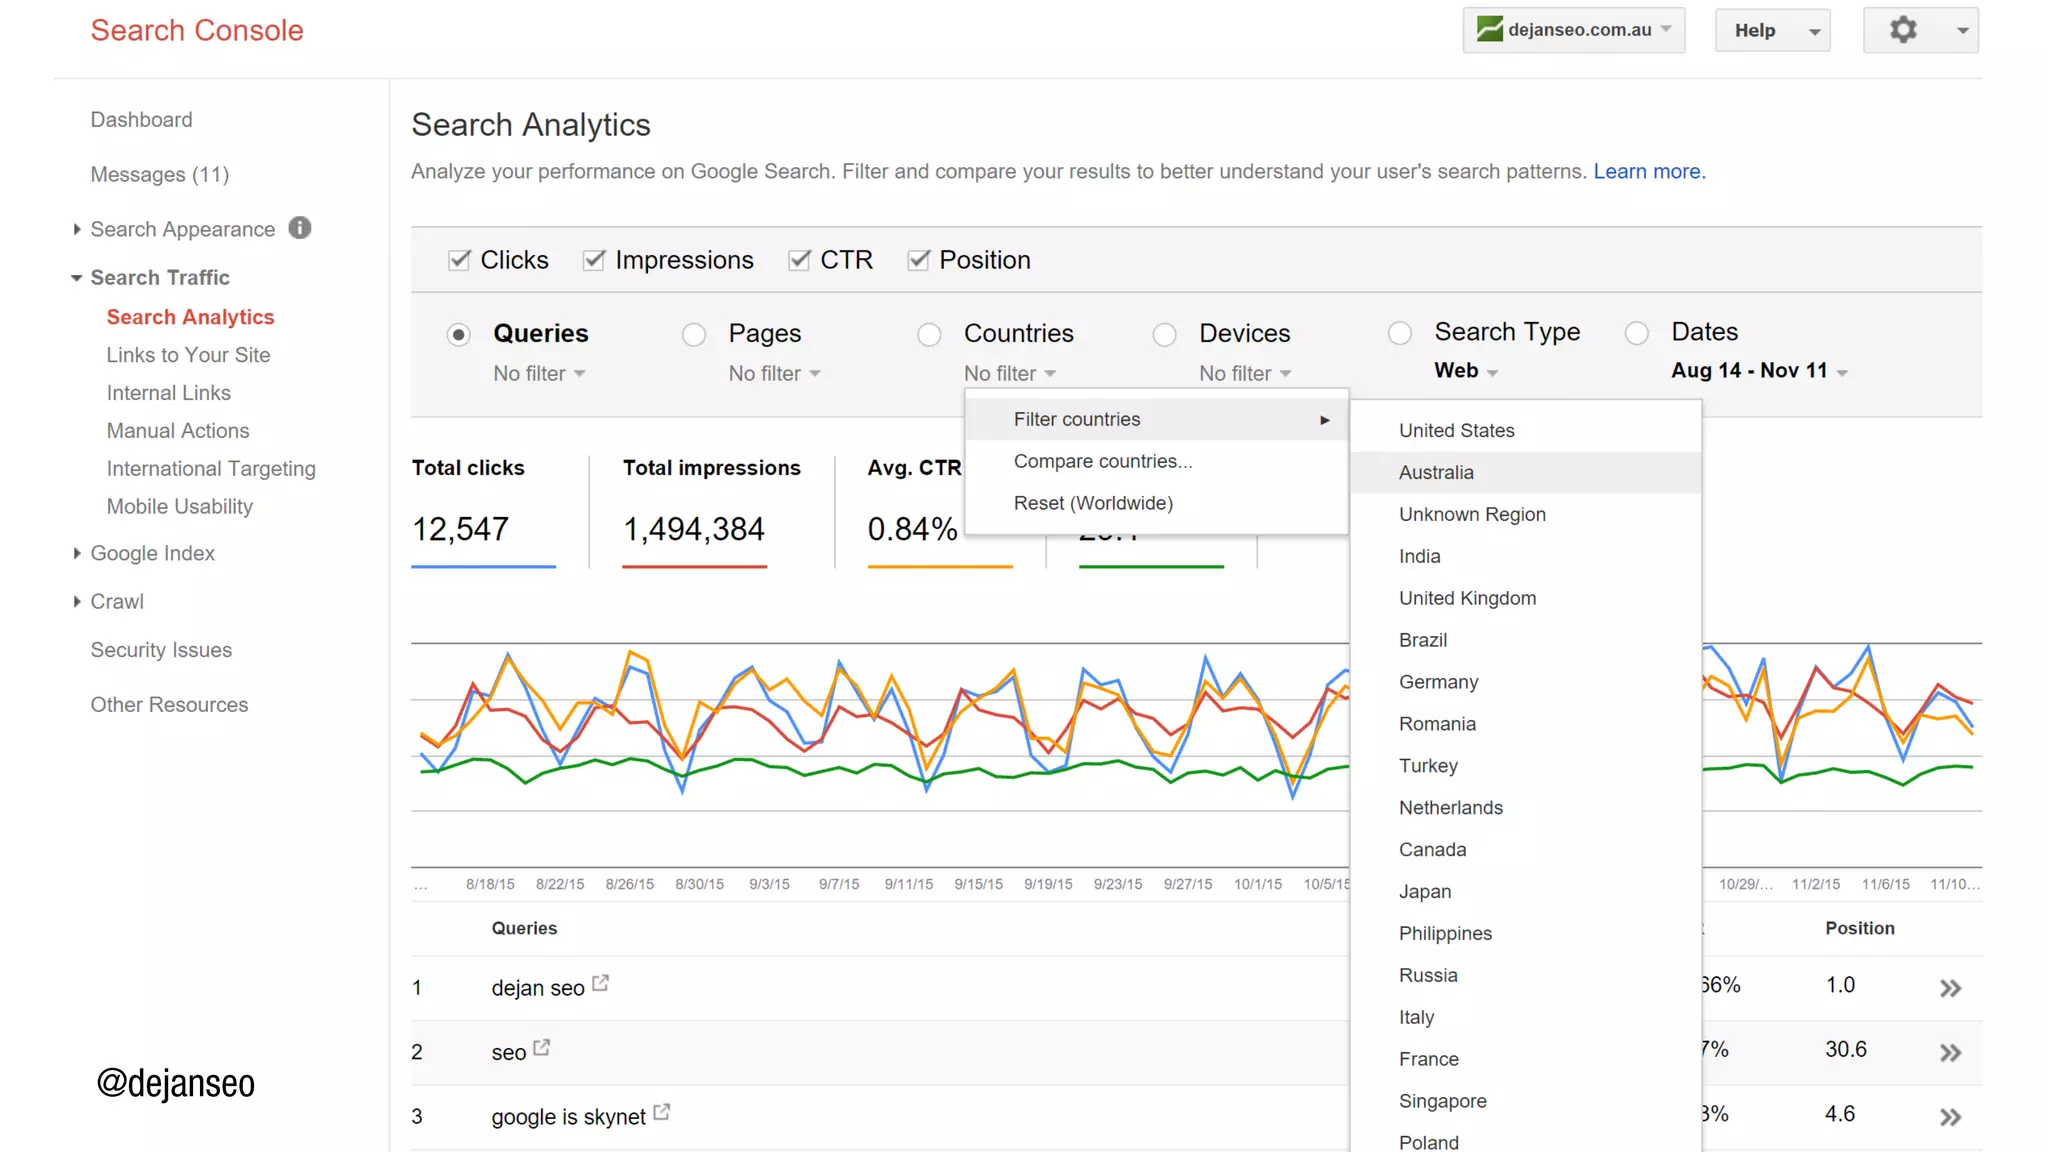Open external link icon next to 'dejan seo'
2048x1152 pixels.
coord(601,984)
